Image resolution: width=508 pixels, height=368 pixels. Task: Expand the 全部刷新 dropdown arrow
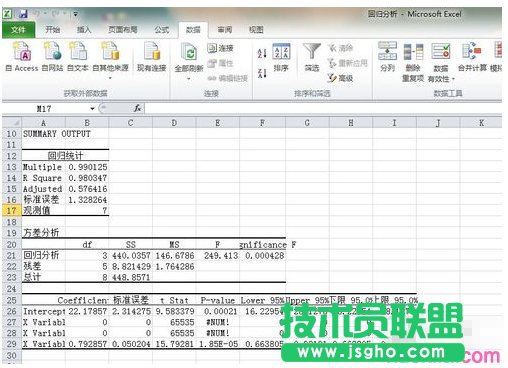pyautogui.click(x=189, y=79)
